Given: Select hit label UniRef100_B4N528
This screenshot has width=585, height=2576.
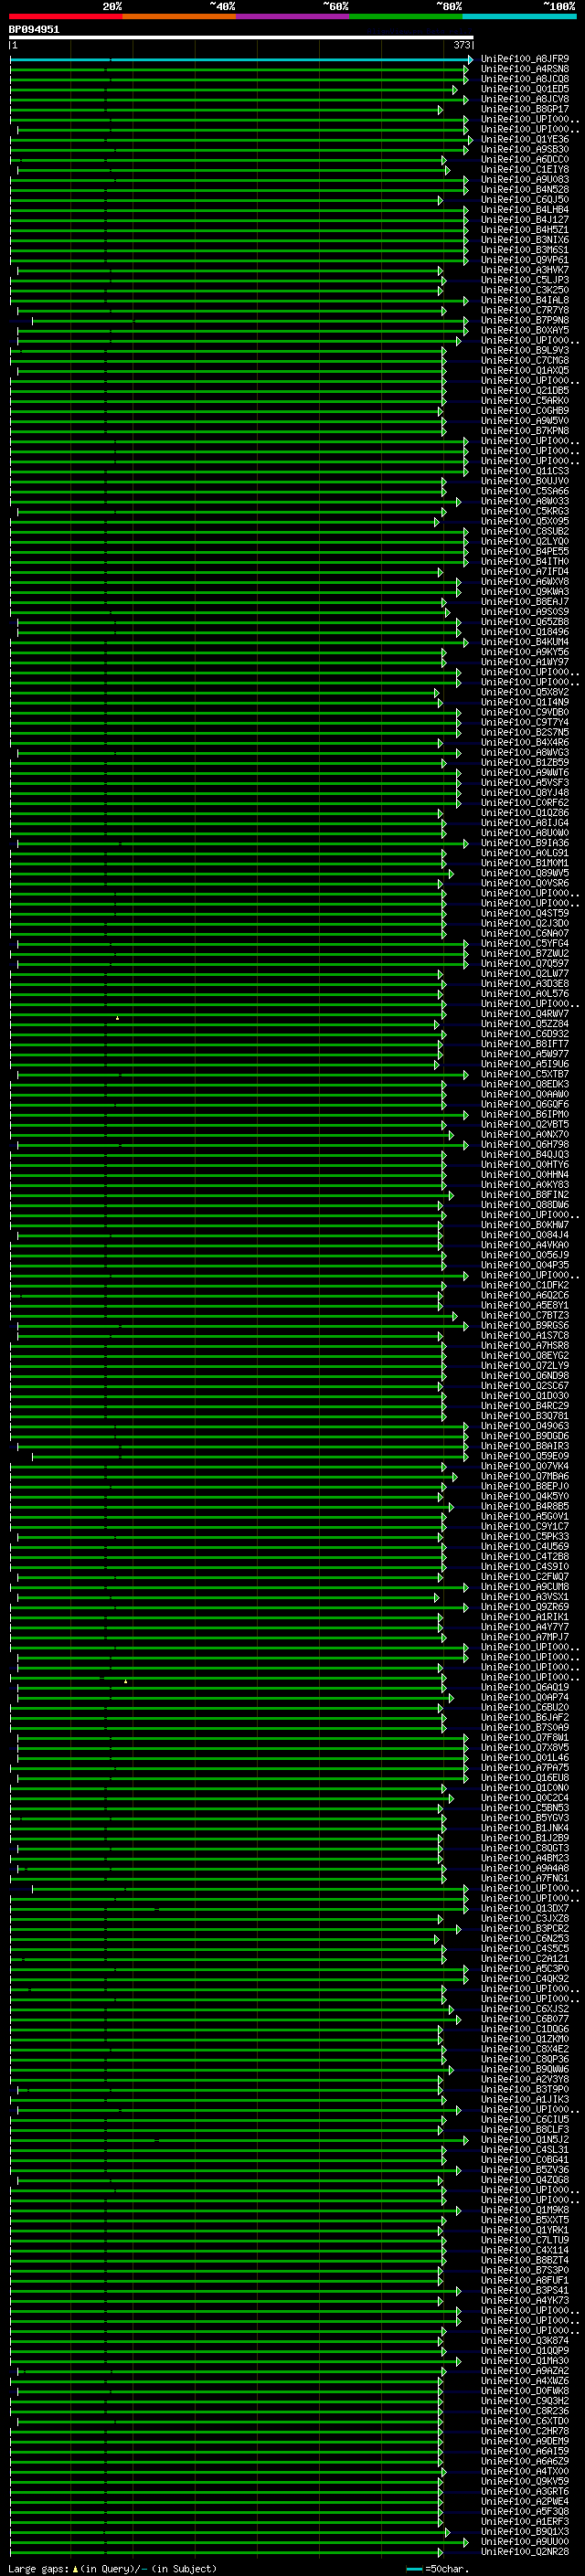Looking at the screenshot, I should point(524,189).
